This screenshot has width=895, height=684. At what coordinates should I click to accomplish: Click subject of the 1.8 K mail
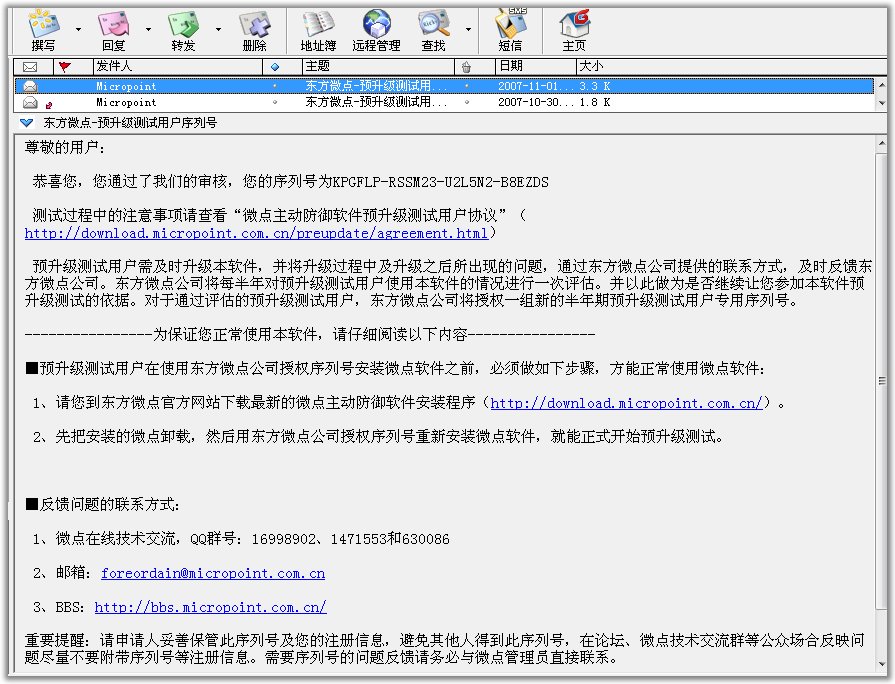click(376, 103)
